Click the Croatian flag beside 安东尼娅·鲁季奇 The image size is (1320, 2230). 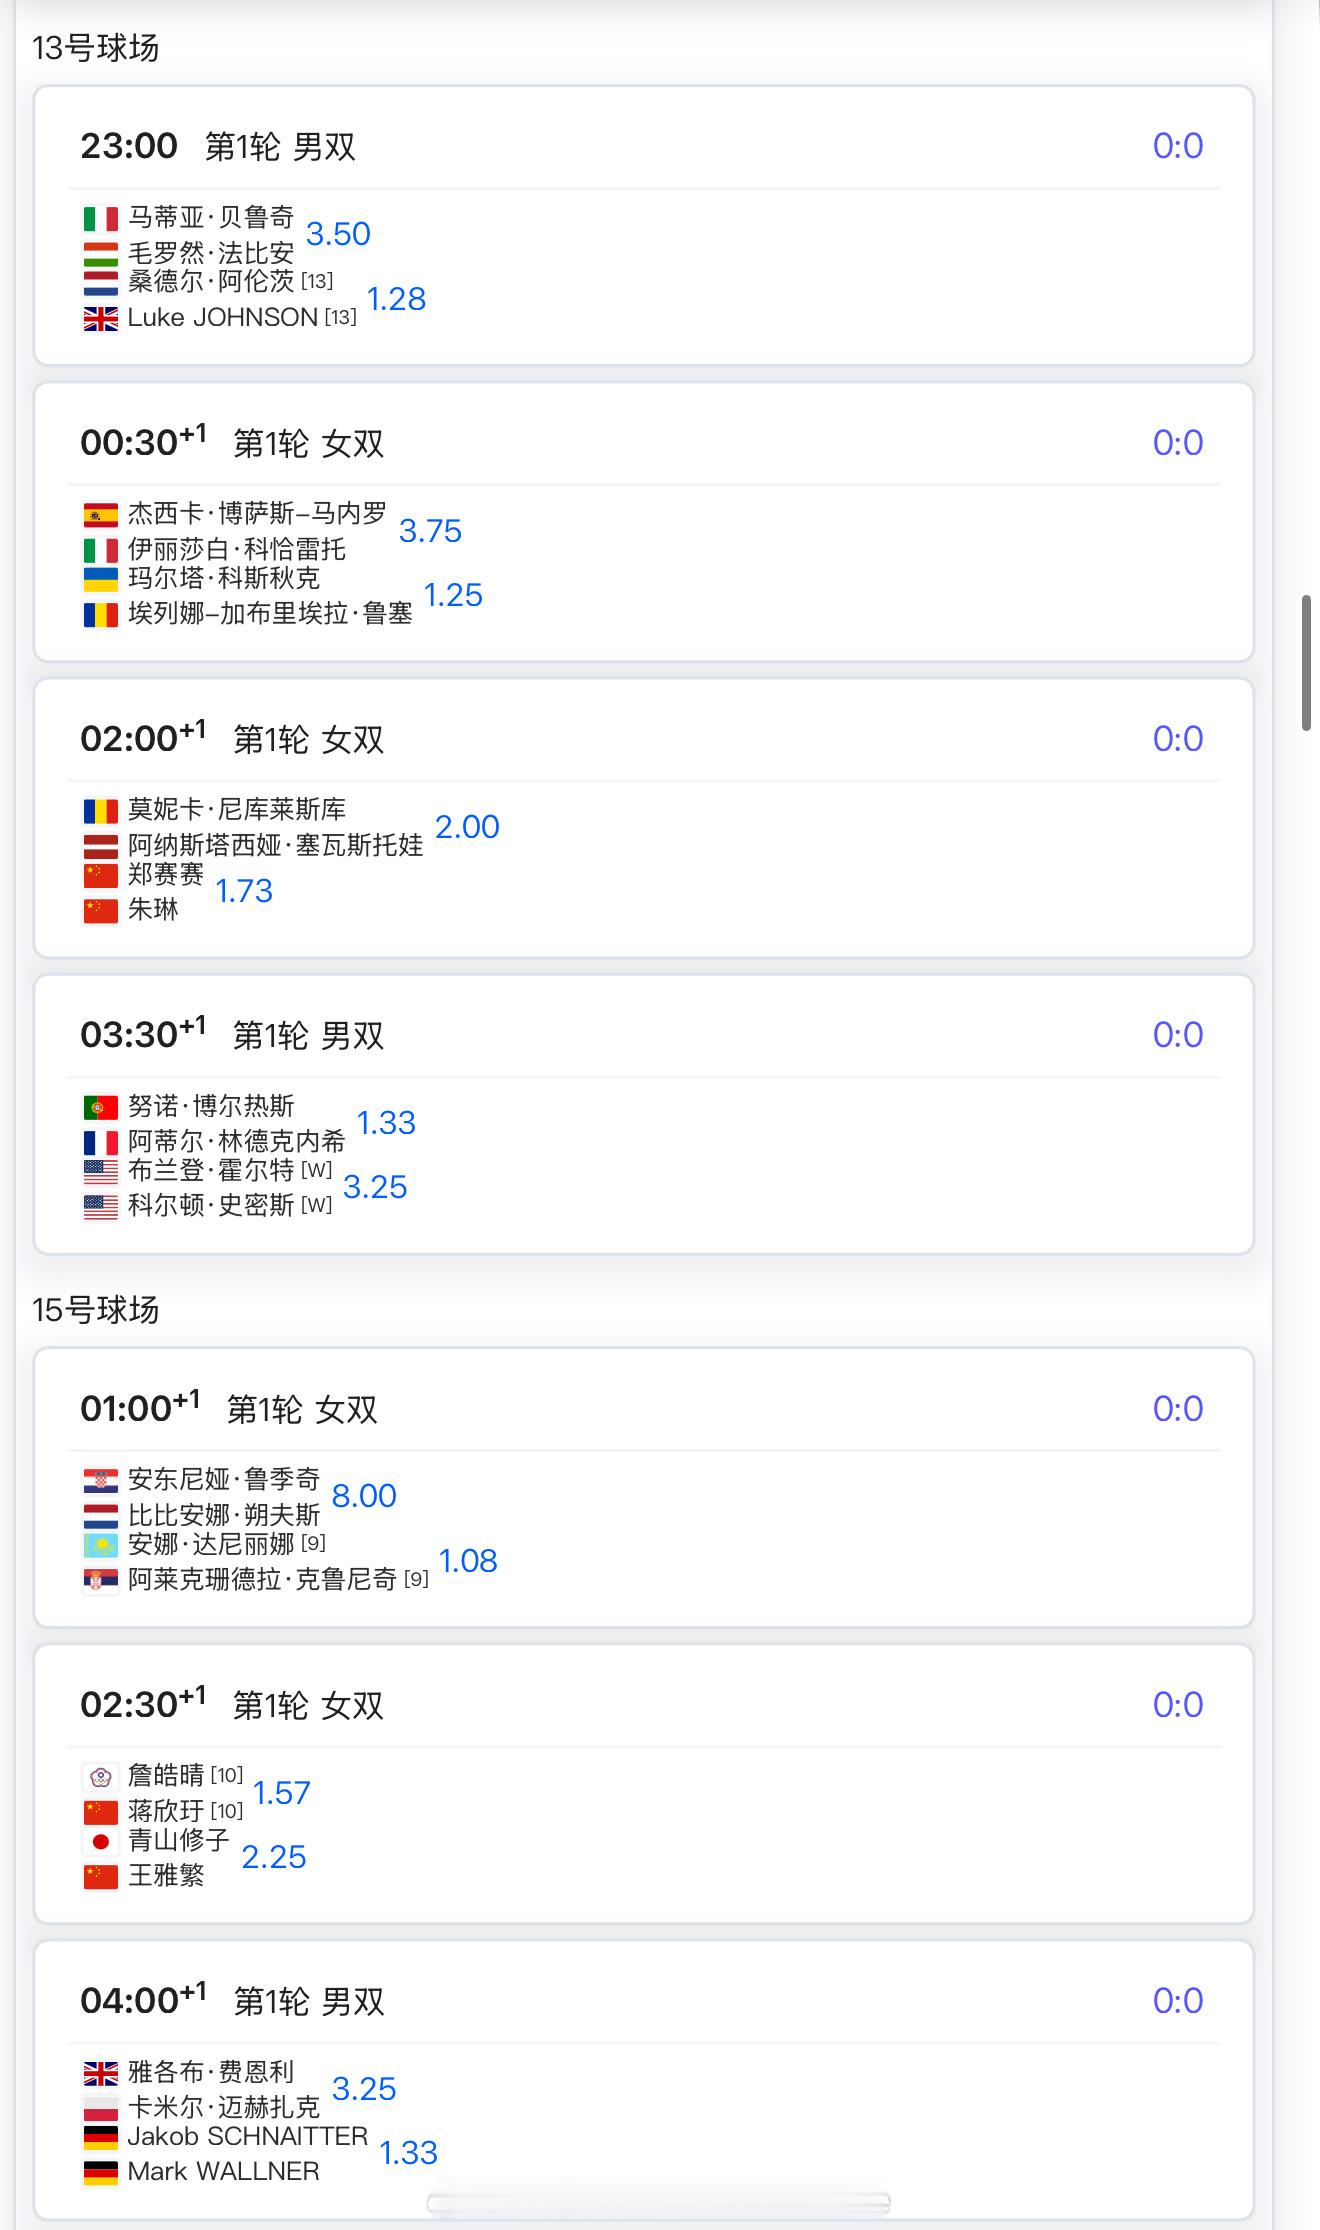100,1480
